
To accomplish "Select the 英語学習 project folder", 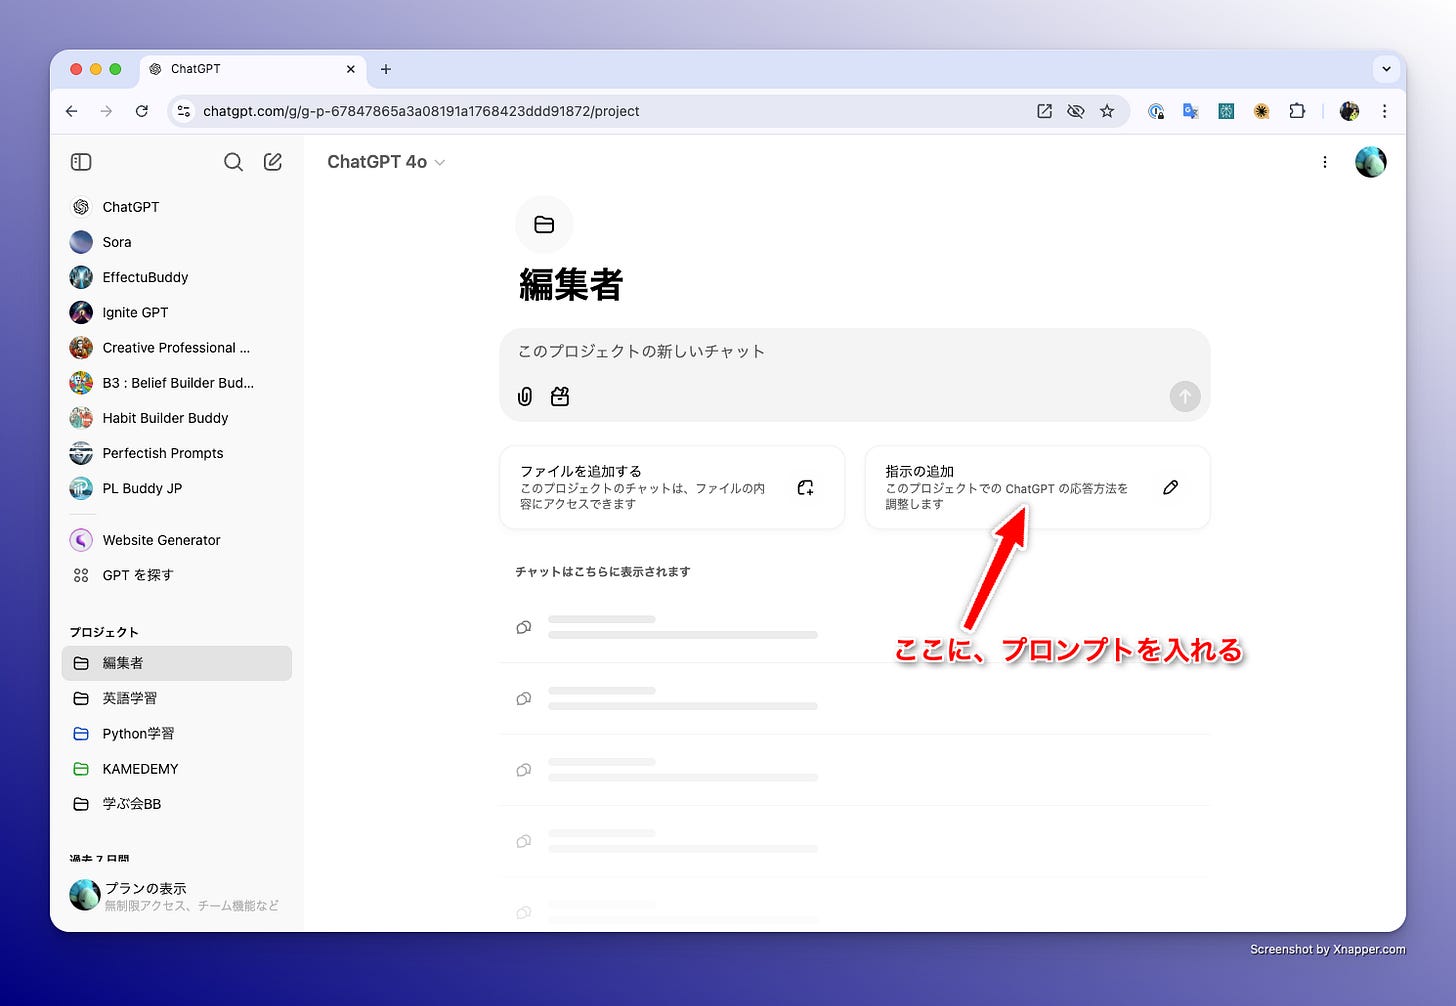I will tap(177, 698).
